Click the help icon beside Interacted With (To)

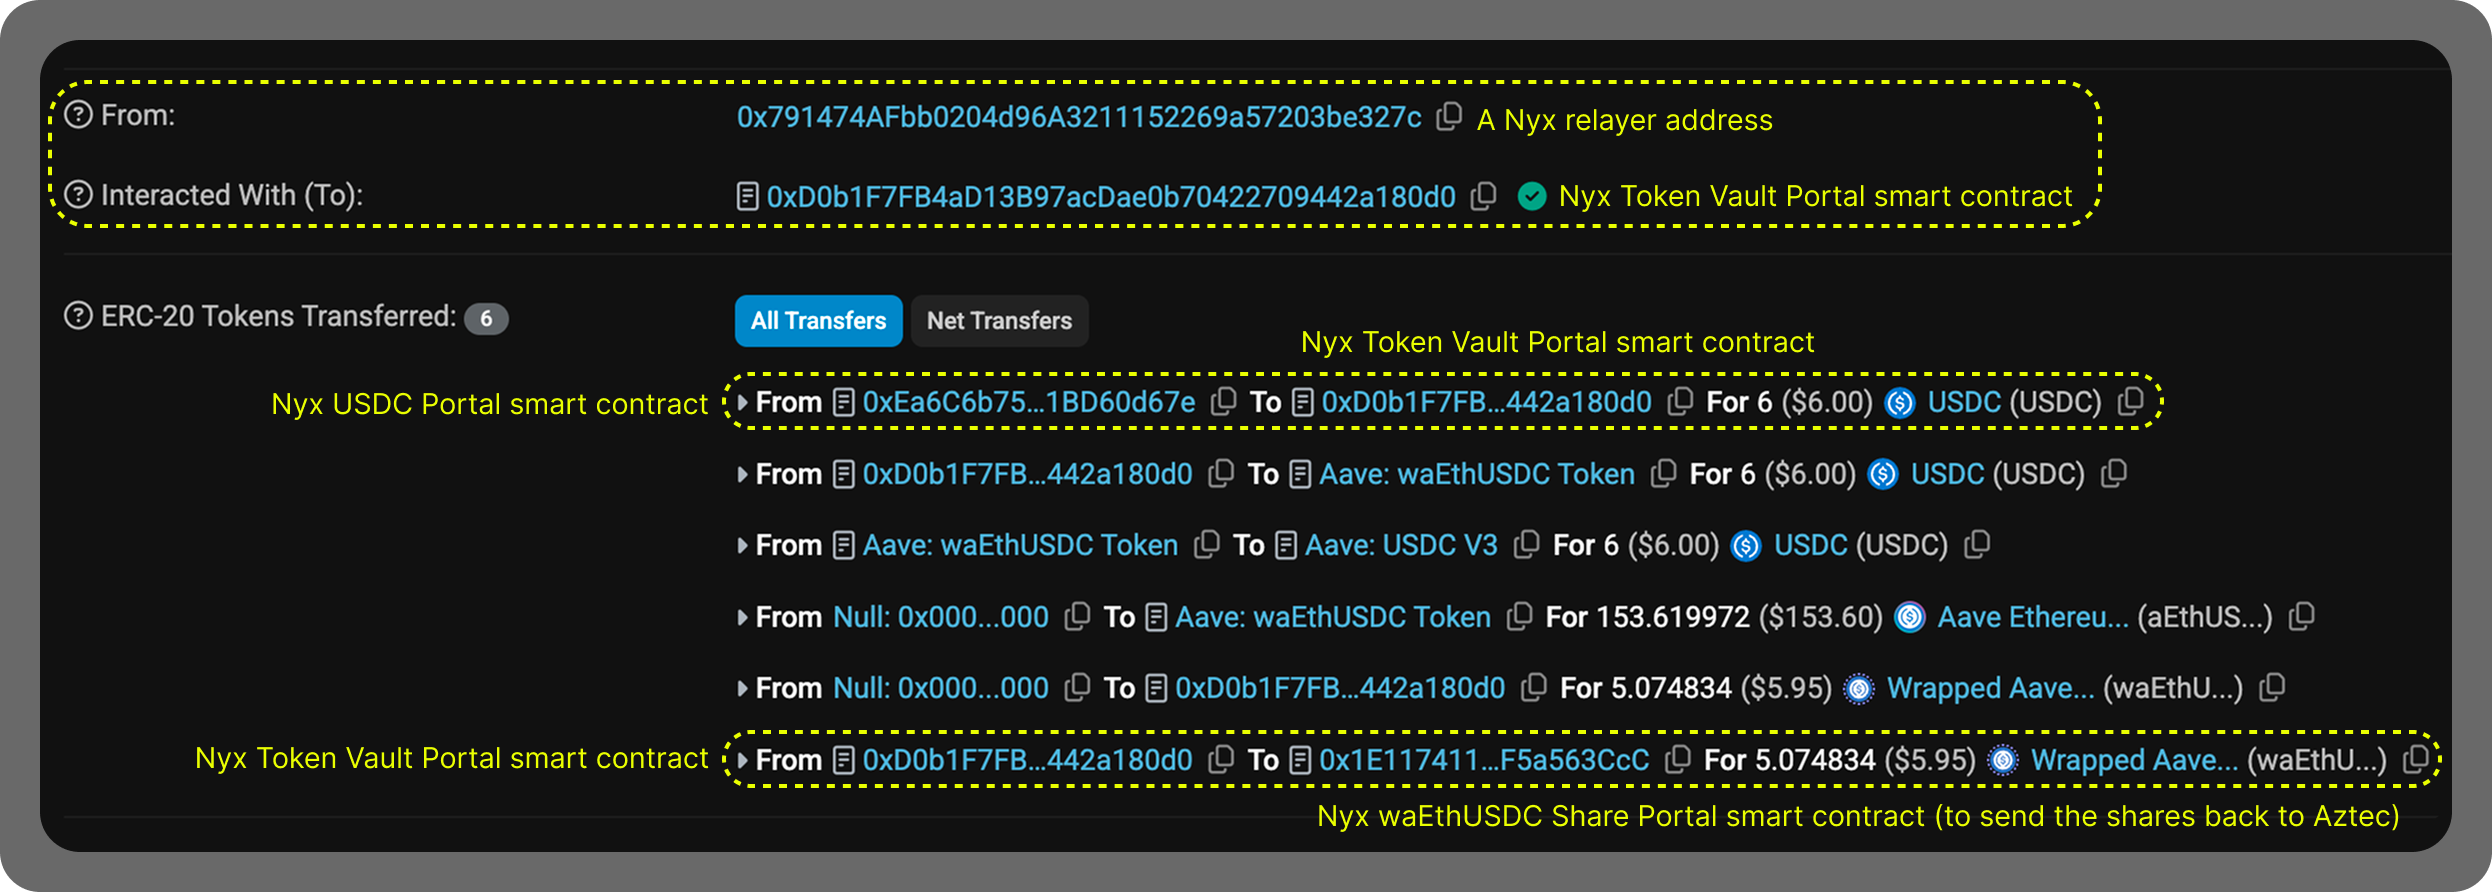(78, 194)
